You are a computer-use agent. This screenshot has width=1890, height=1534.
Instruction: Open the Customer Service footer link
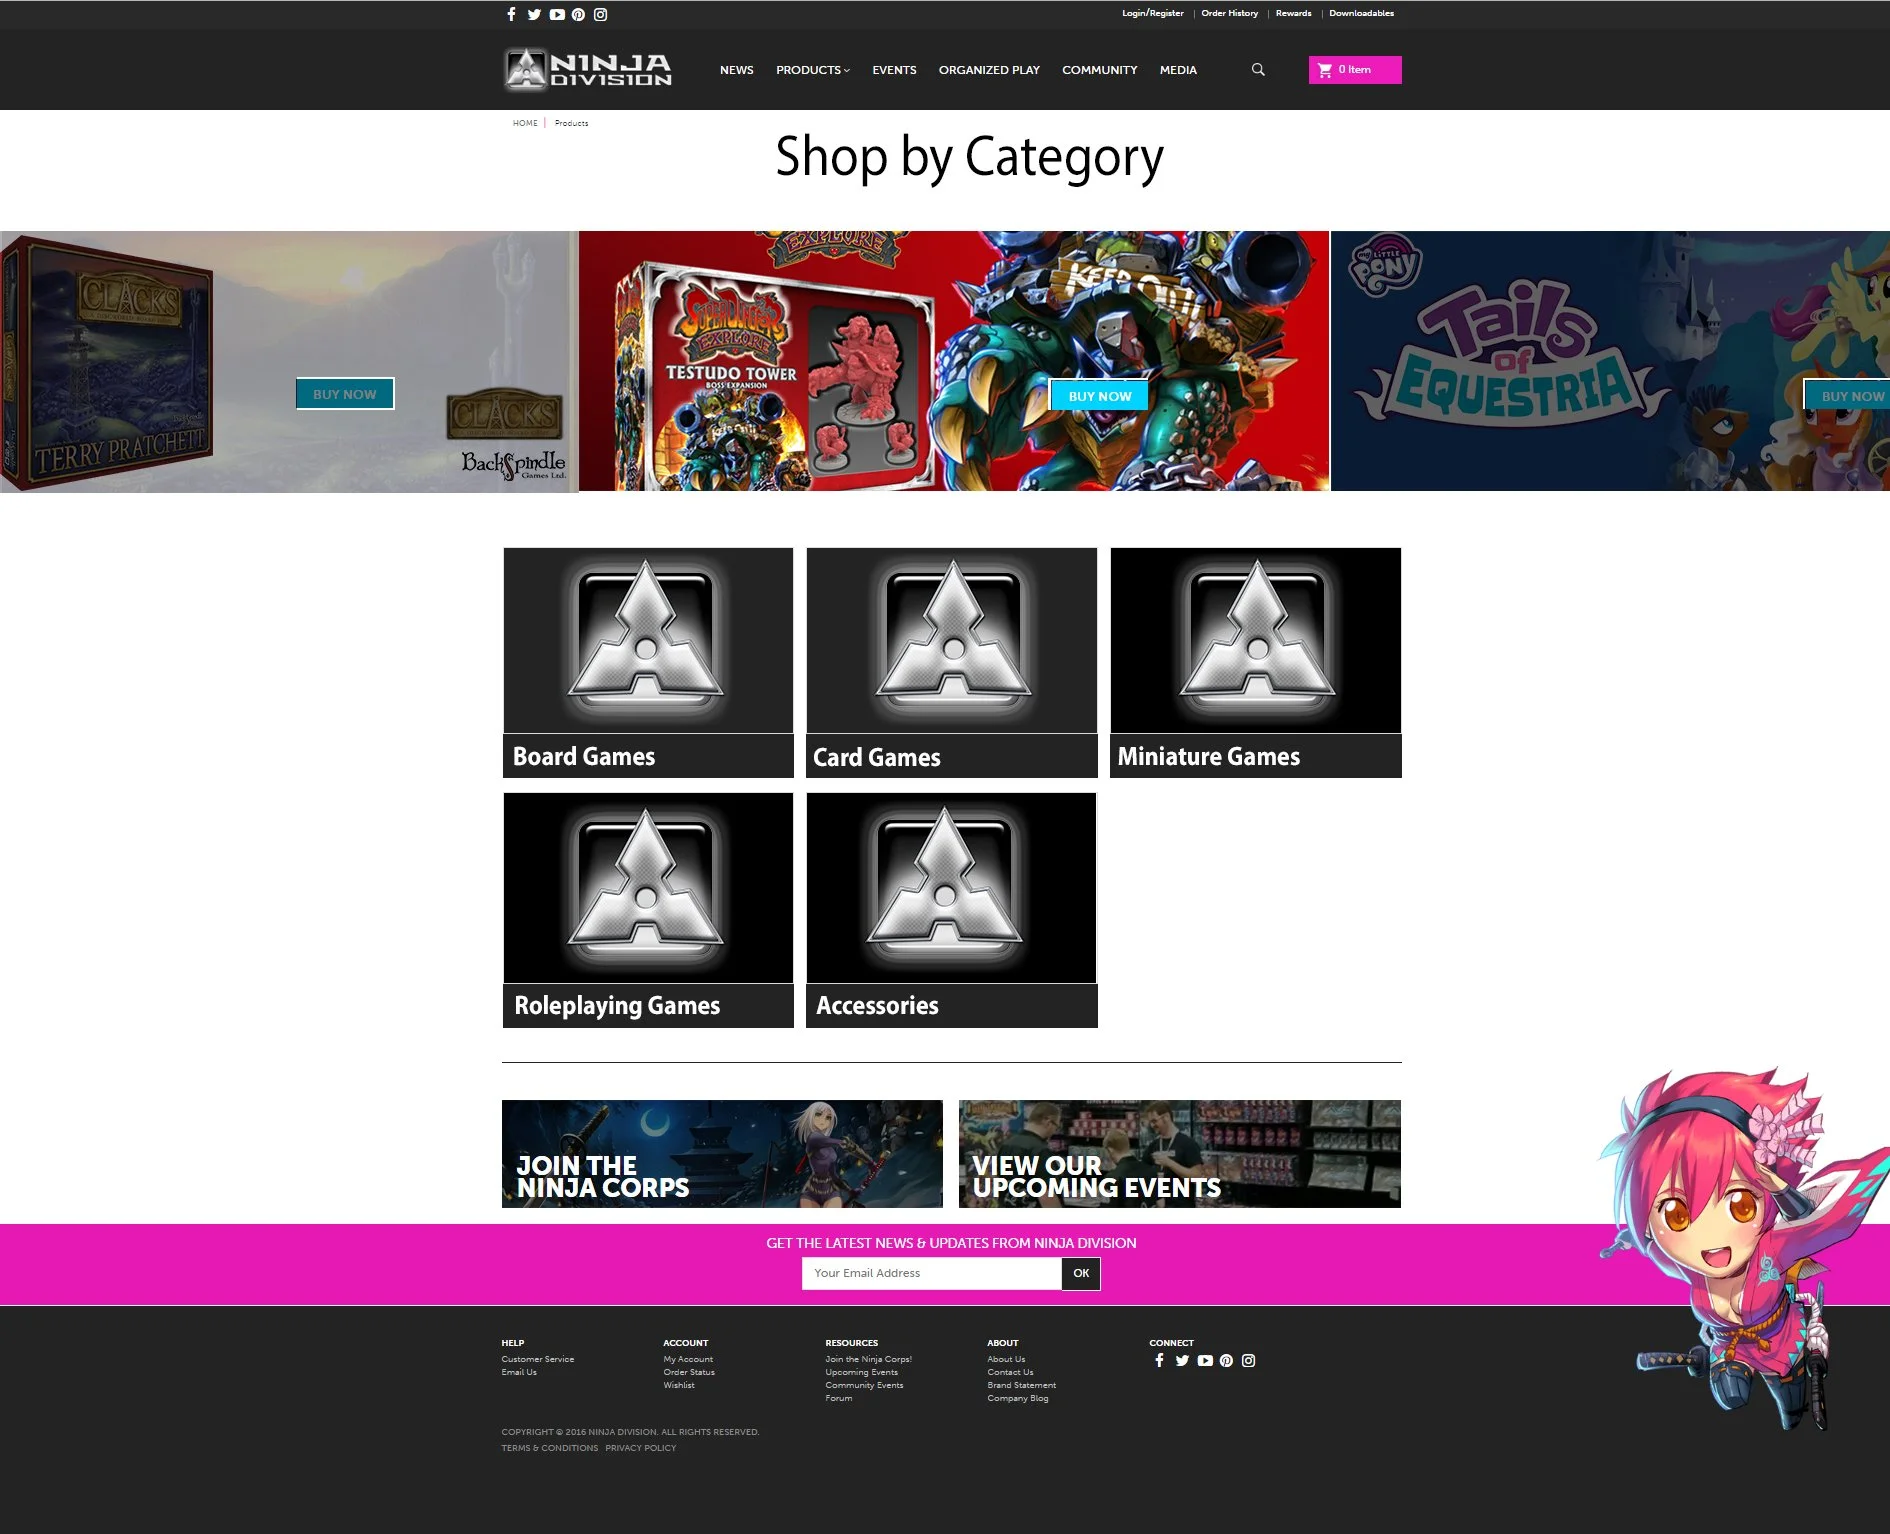[538, 1359]
